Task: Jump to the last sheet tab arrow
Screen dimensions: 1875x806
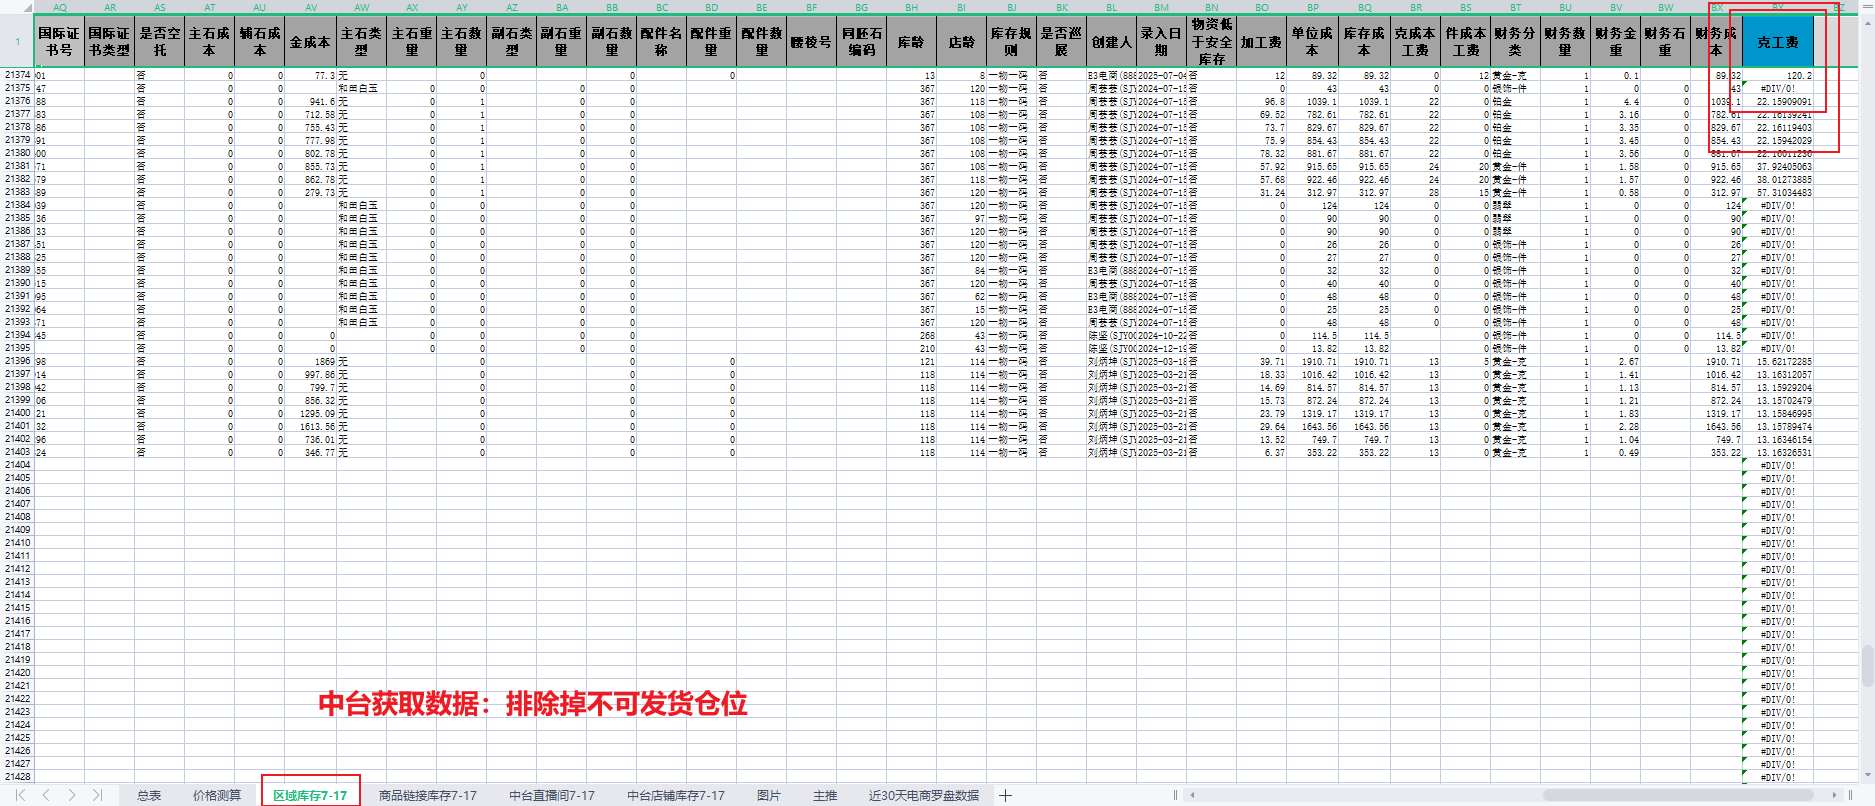Action: click(x=97, y=795)
